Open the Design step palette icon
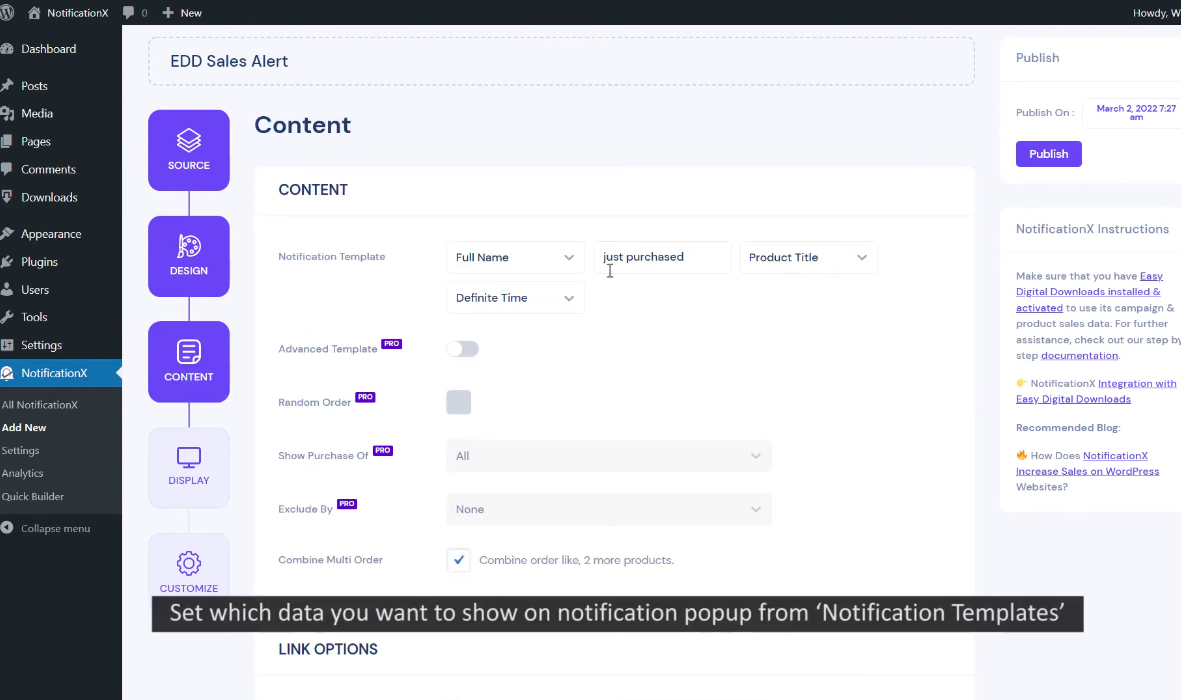 [189, 246]
